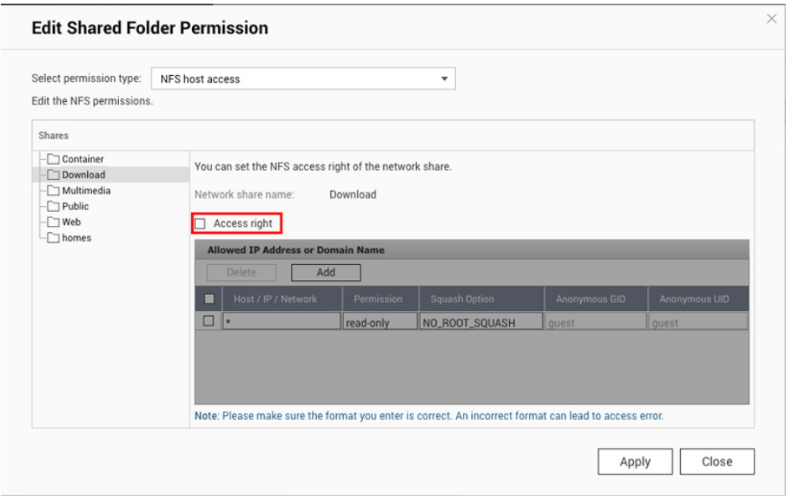Click the Anonymous UID guest field

pyautogui.click(x=698, y=321)
